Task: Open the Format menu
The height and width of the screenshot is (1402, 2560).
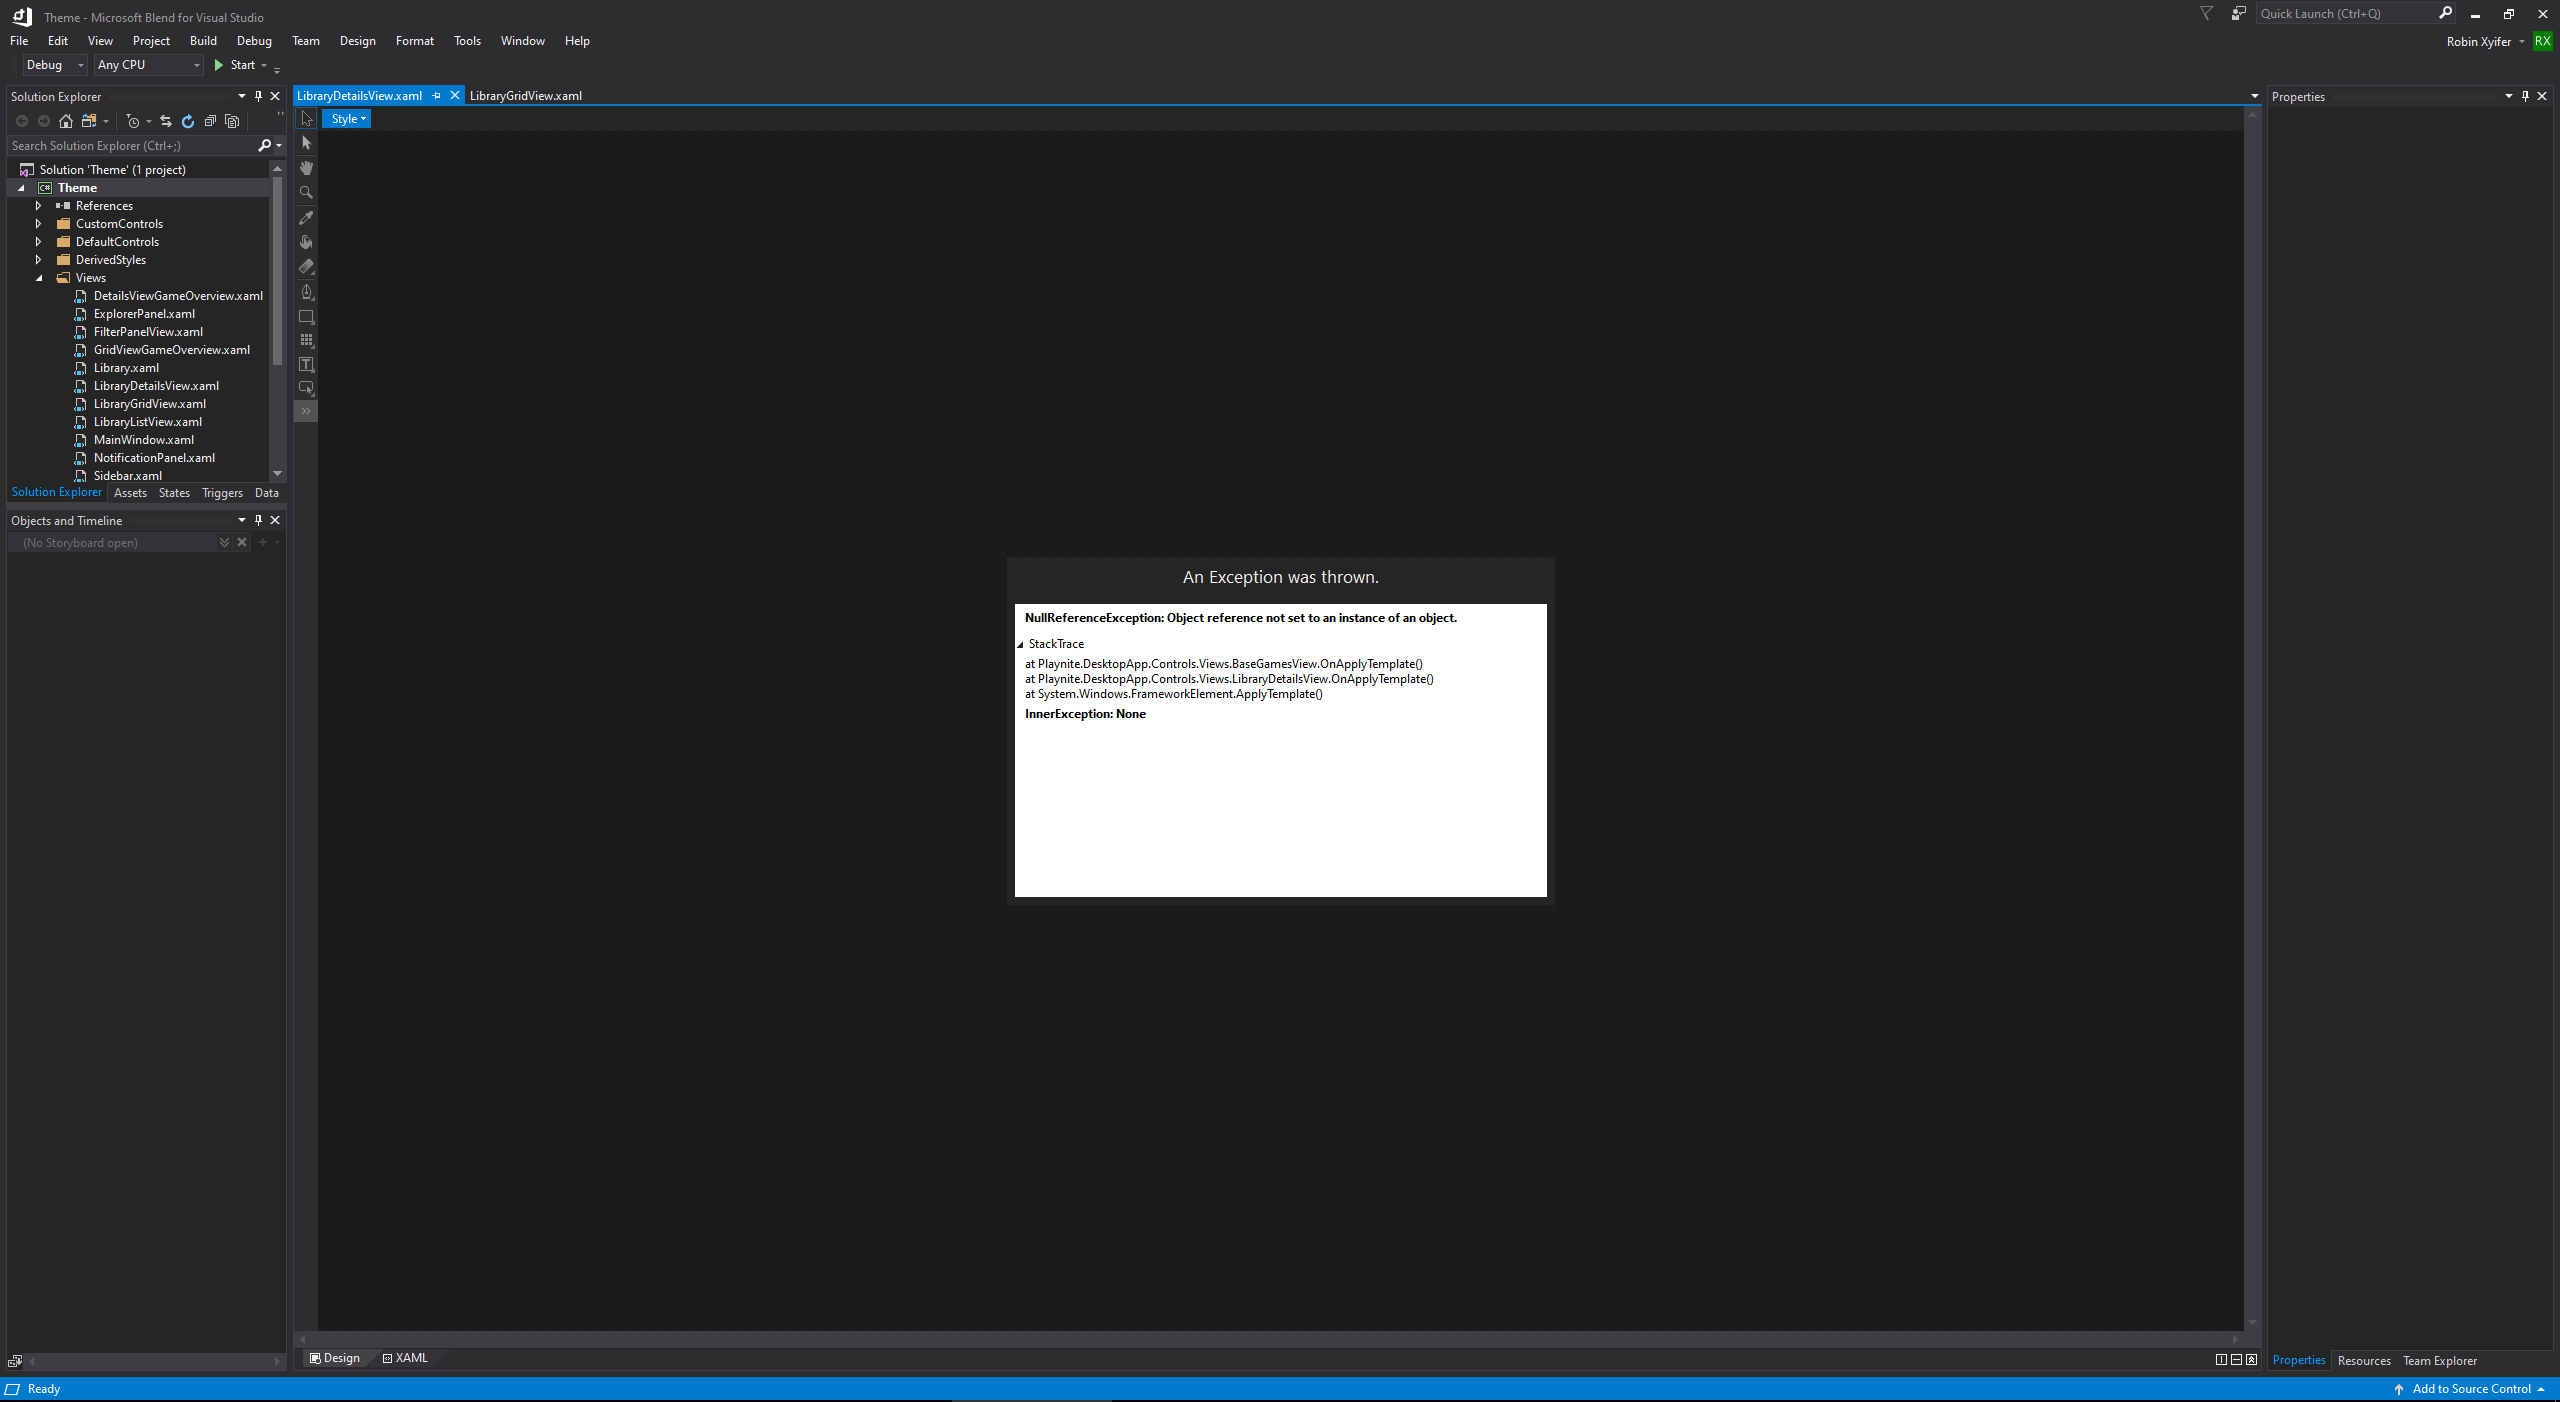Action: coord(413,41)
